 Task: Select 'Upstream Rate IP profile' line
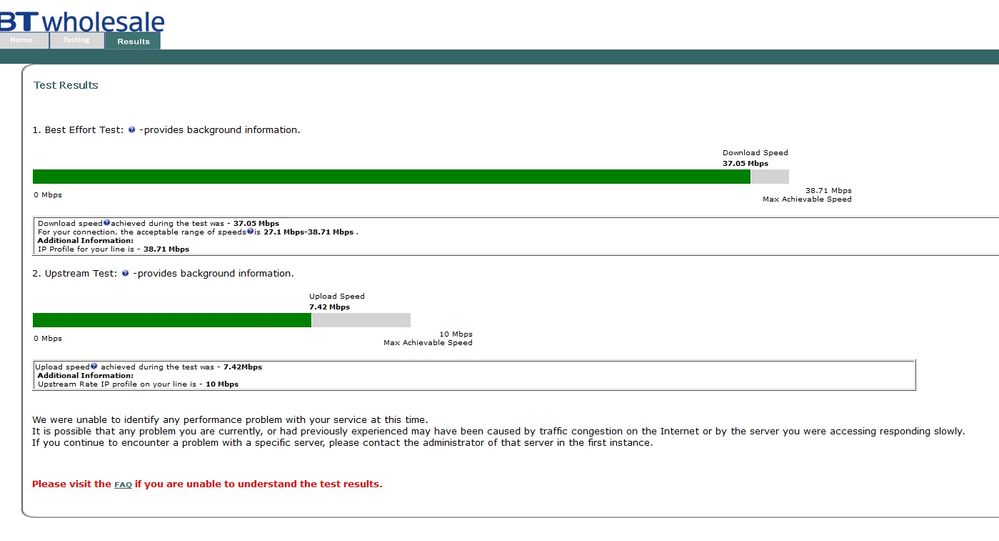tap(138, 384)
